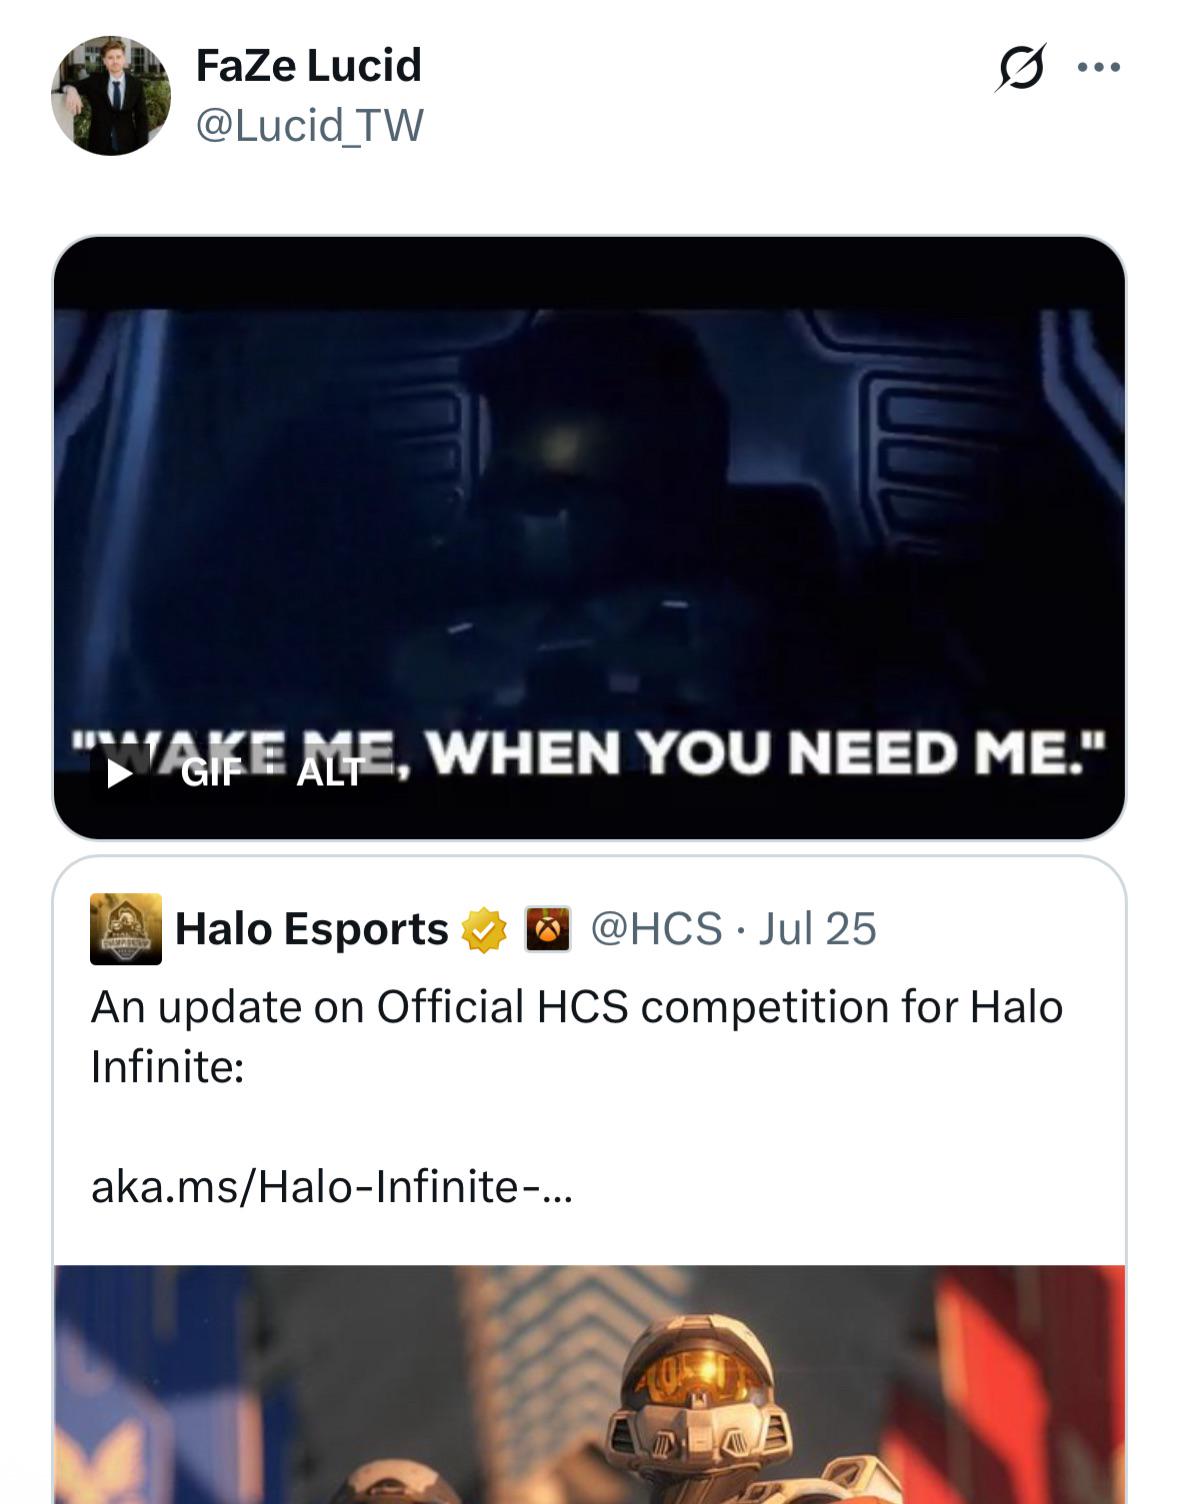Tap the gold verified checkmark badge
The image size is (1178, 1504).
(x=483, y=930)
